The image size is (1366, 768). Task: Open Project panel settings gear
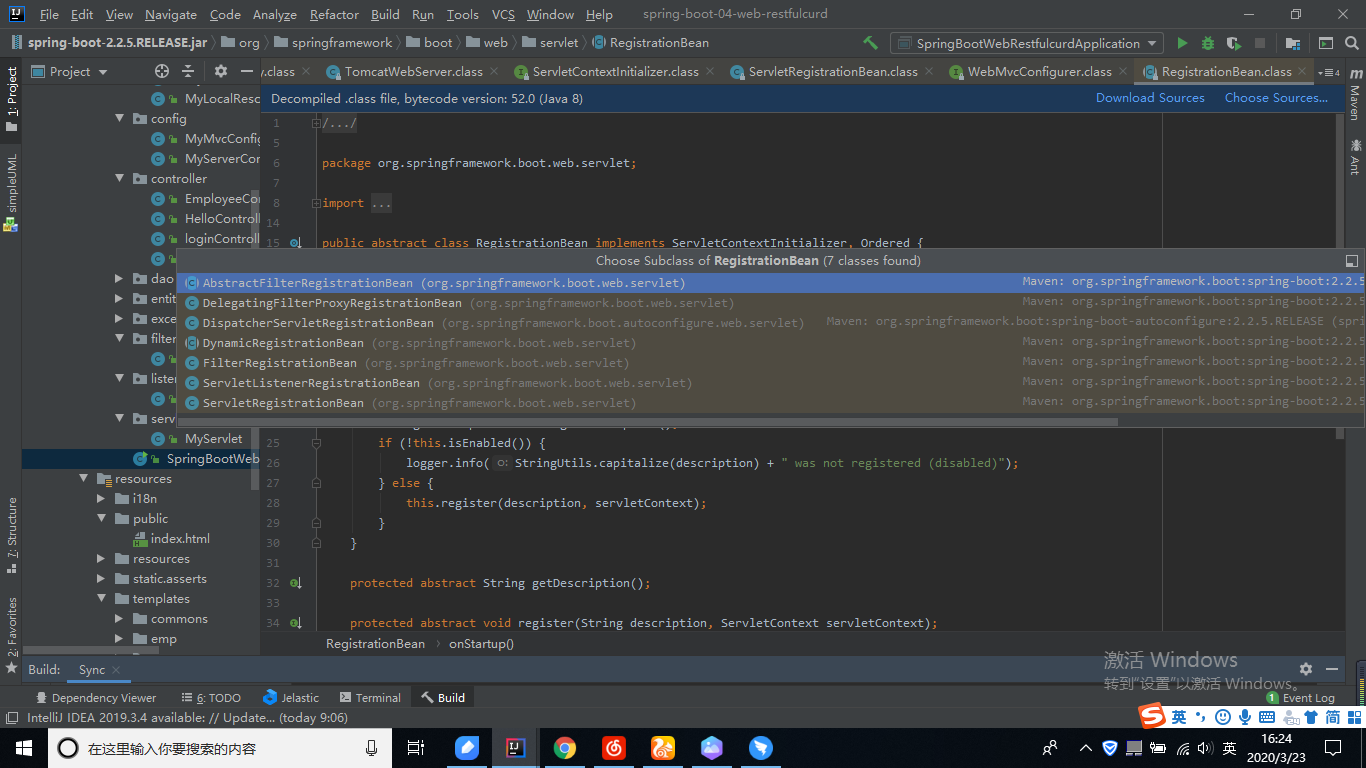pos(221,71)
